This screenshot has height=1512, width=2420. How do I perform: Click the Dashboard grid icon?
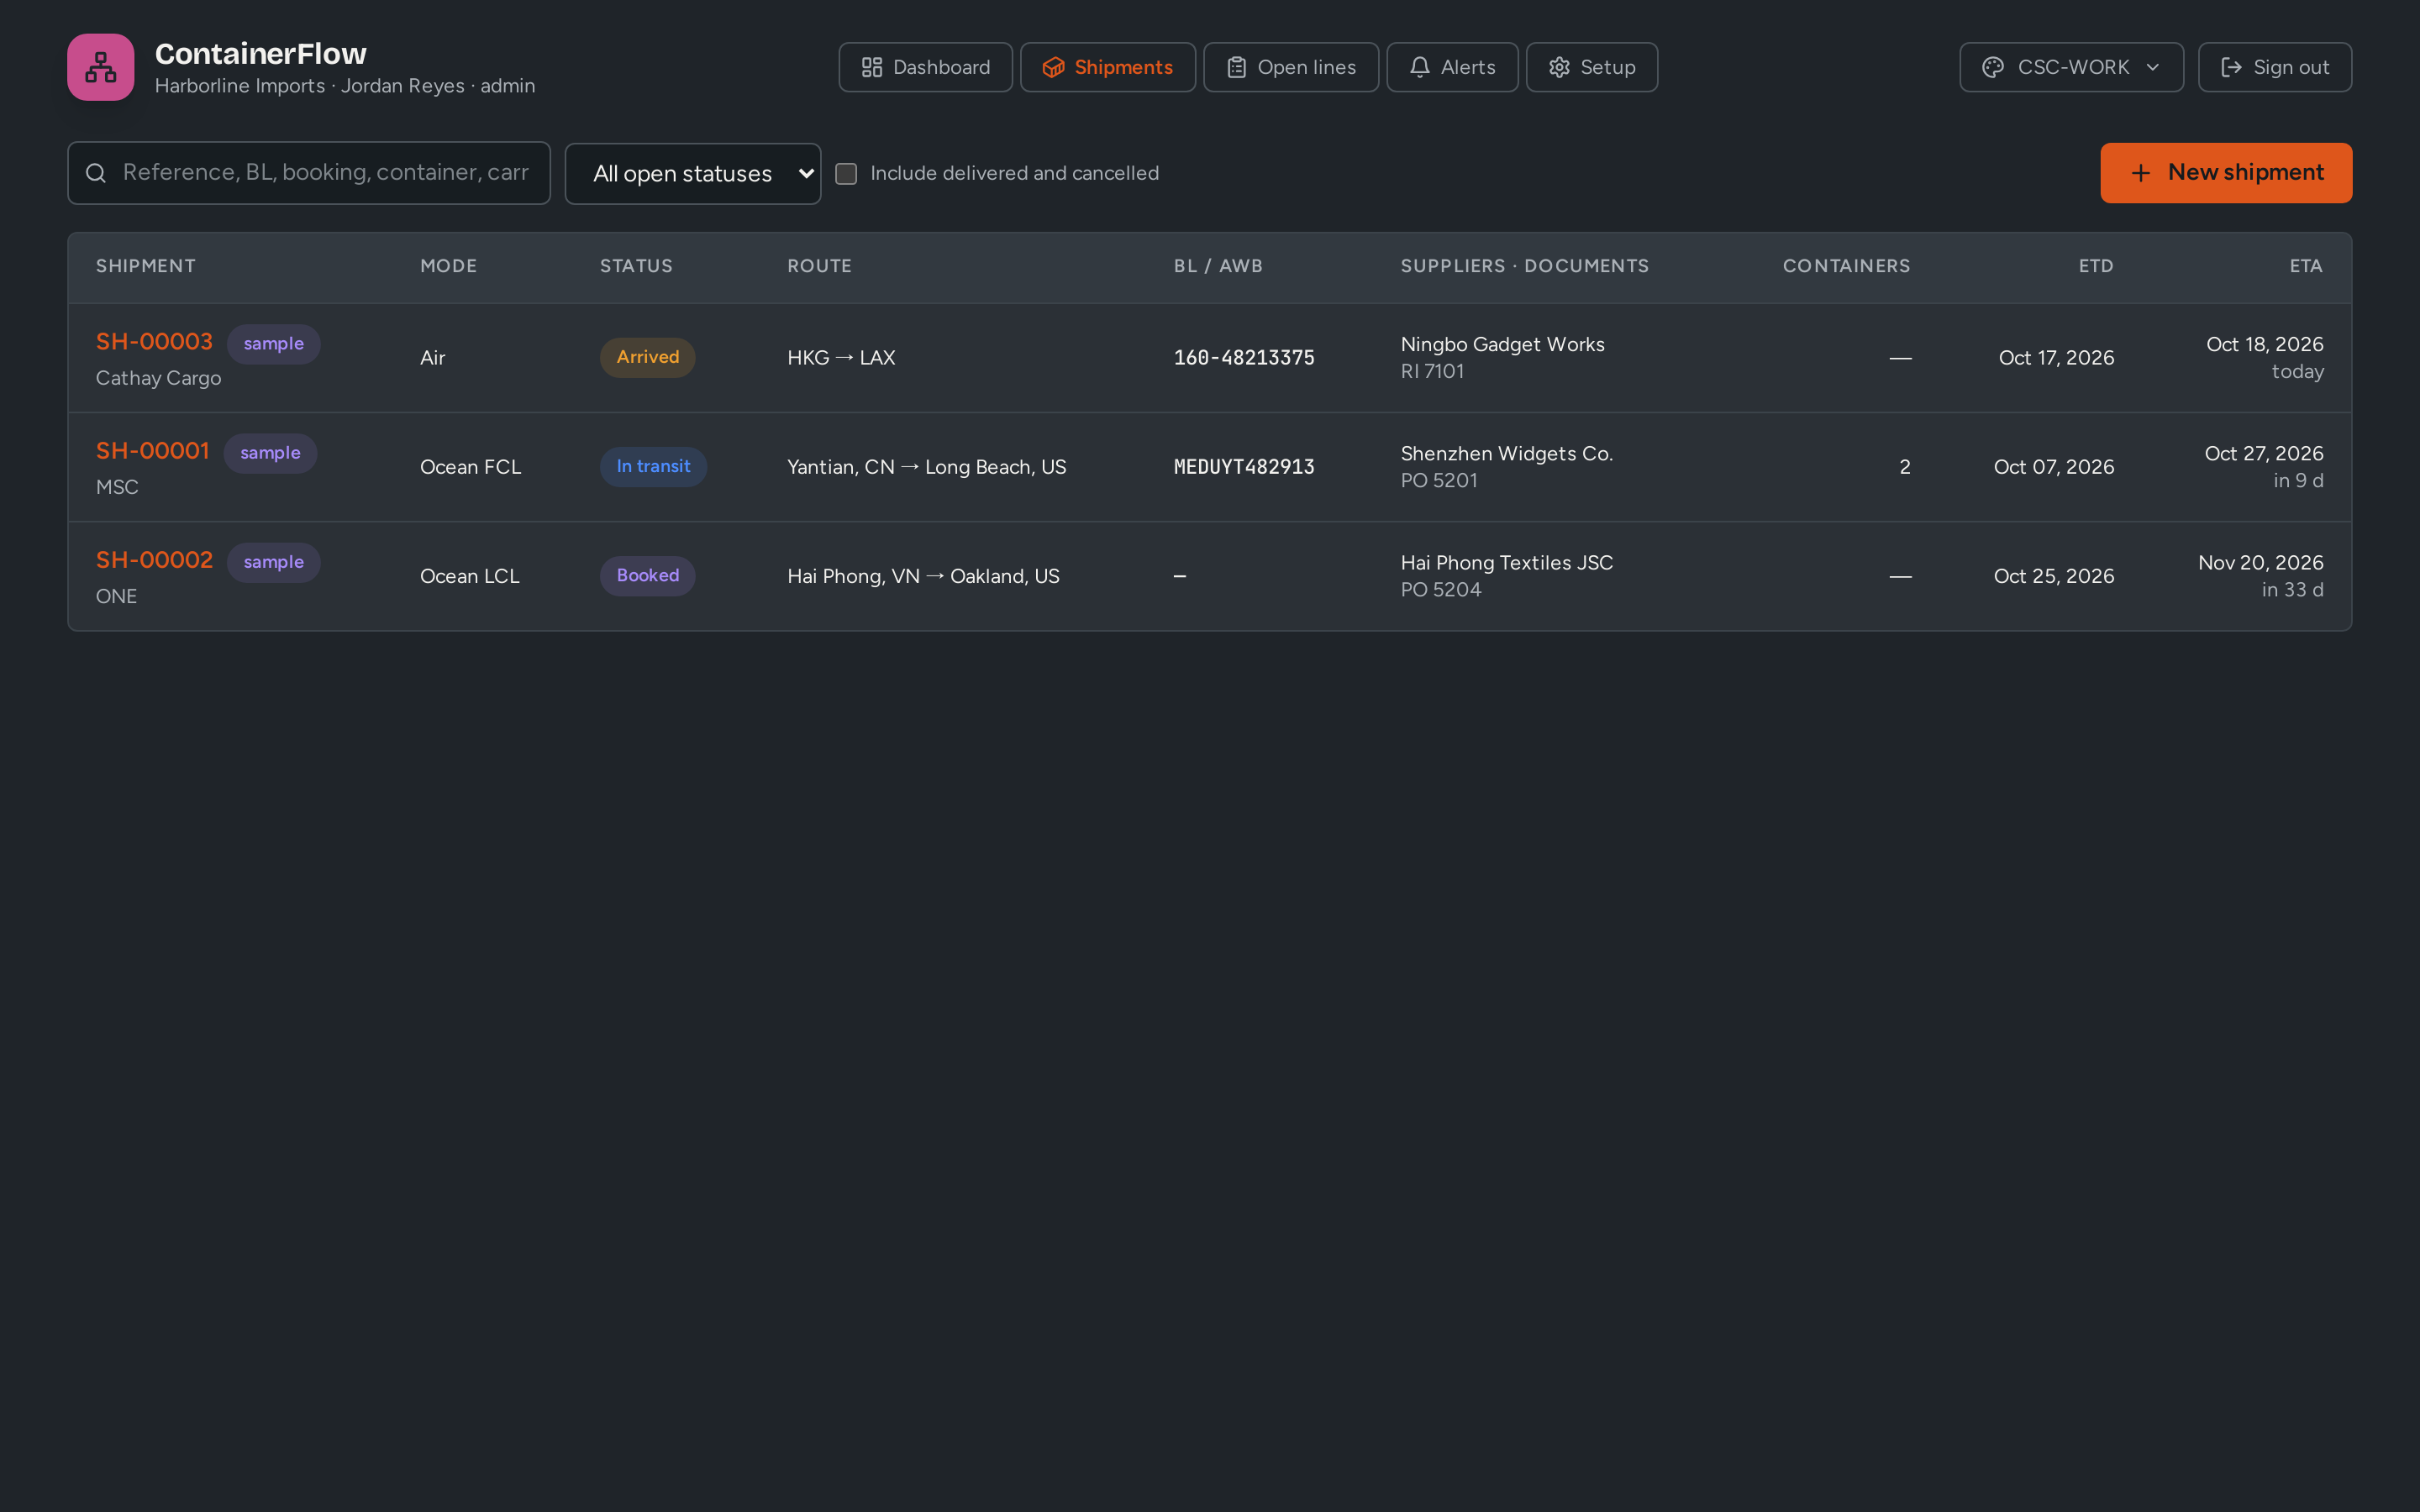pyautogui.click(x=872, y=67)
